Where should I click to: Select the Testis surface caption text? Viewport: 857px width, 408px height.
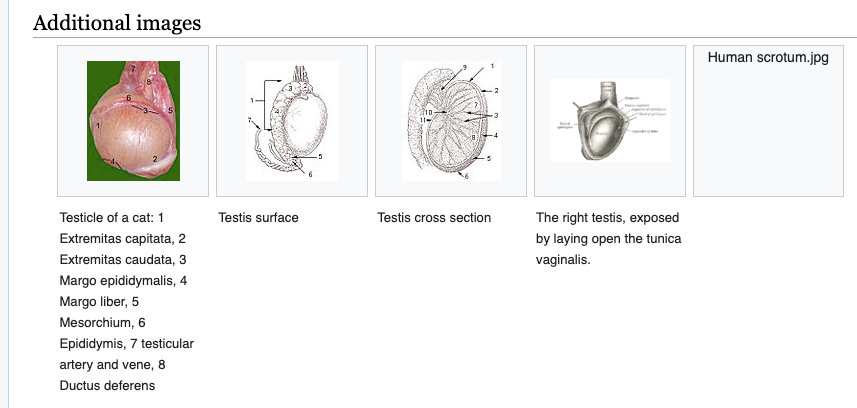259,218
